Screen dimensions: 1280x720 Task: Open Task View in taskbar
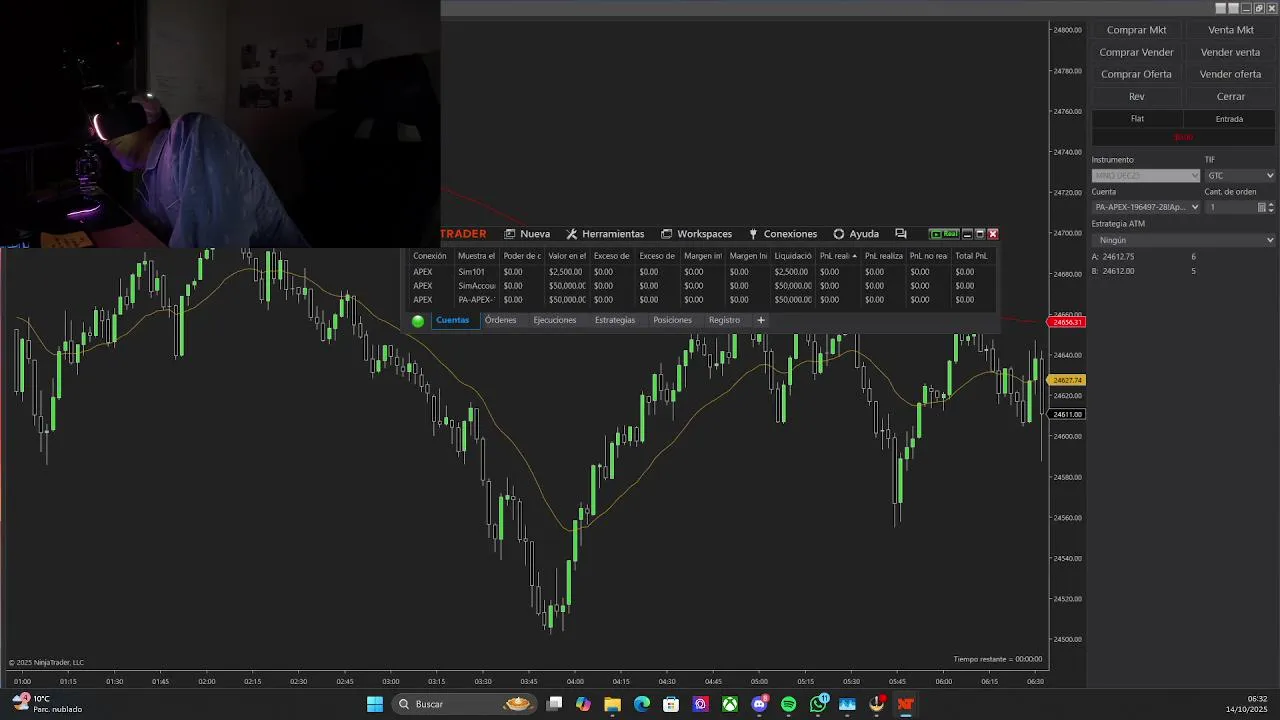tap(555, 704)
